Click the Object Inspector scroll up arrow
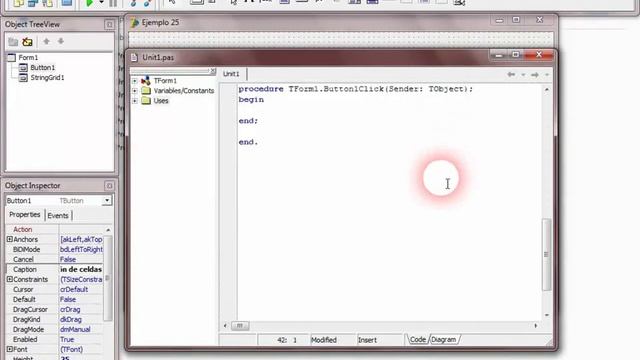 108,230
